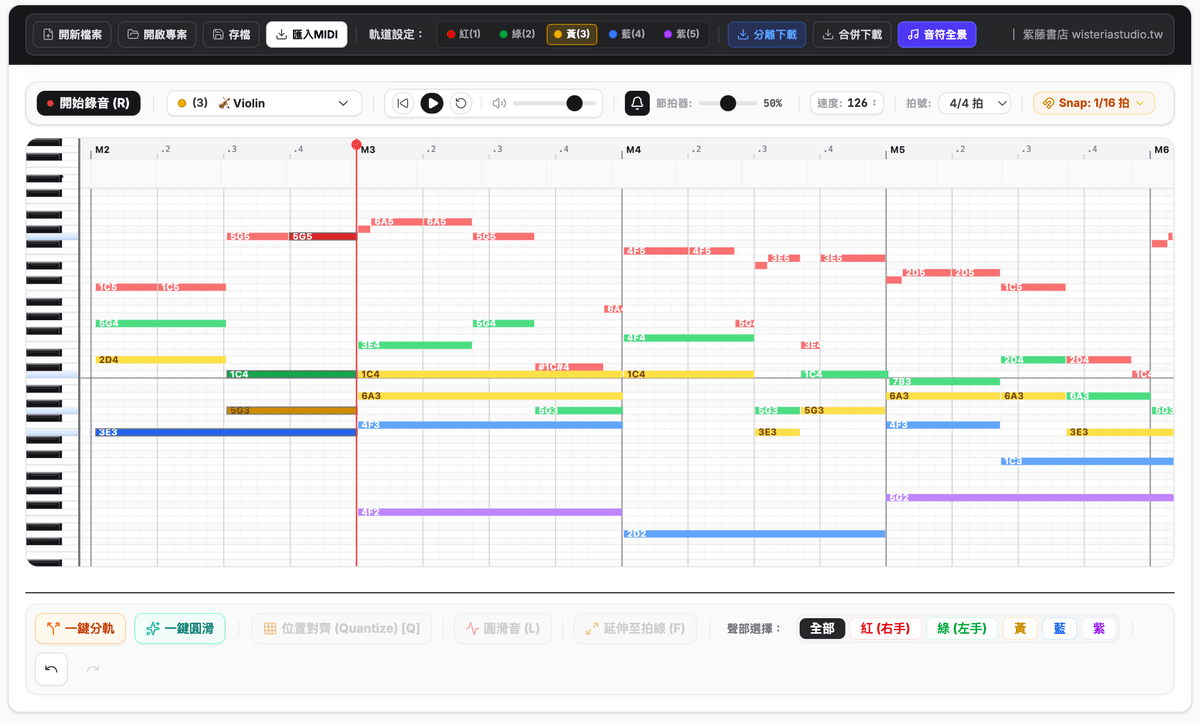1200x724 pixels.
Task: Mute audio with the speaker icon
Action: click(499, 103)
